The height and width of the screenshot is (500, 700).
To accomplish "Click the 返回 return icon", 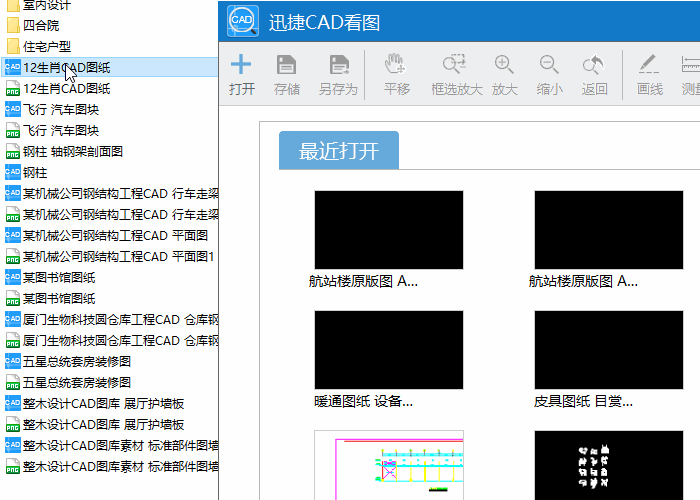I will [594, 64].
